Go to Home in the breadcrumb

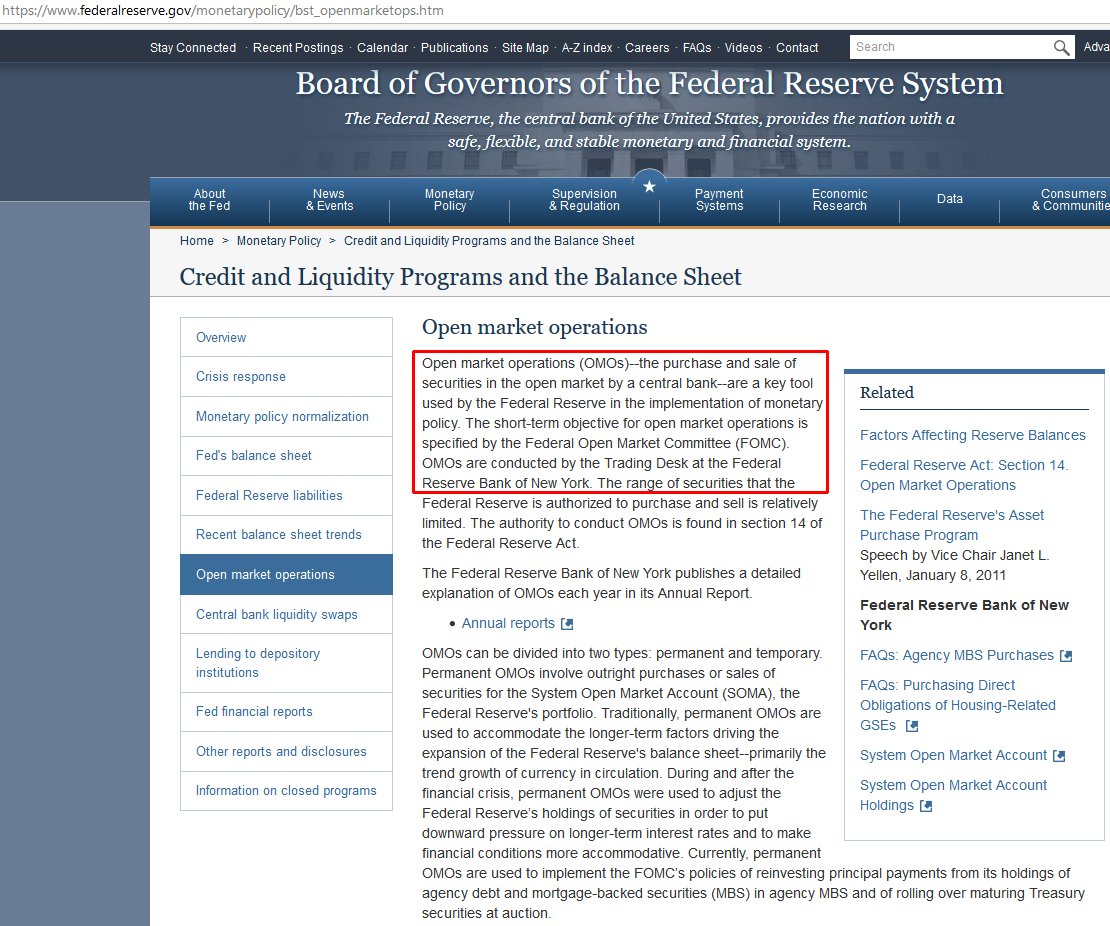[x=197, y=241]
